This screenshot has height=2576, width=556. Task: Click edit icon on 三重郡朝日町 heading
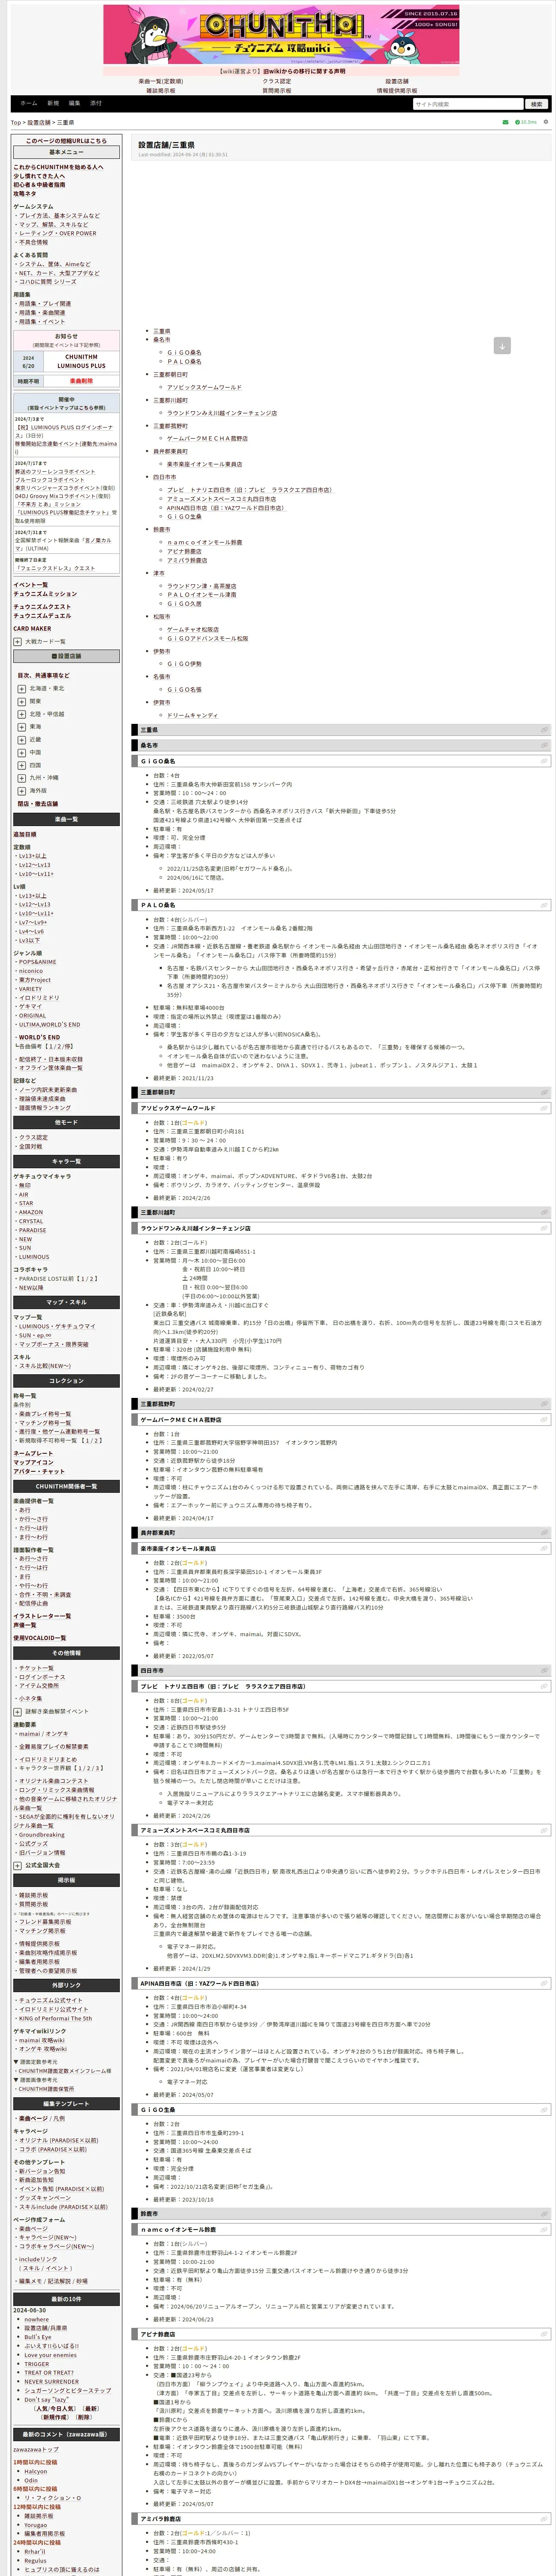(544, 1092)
